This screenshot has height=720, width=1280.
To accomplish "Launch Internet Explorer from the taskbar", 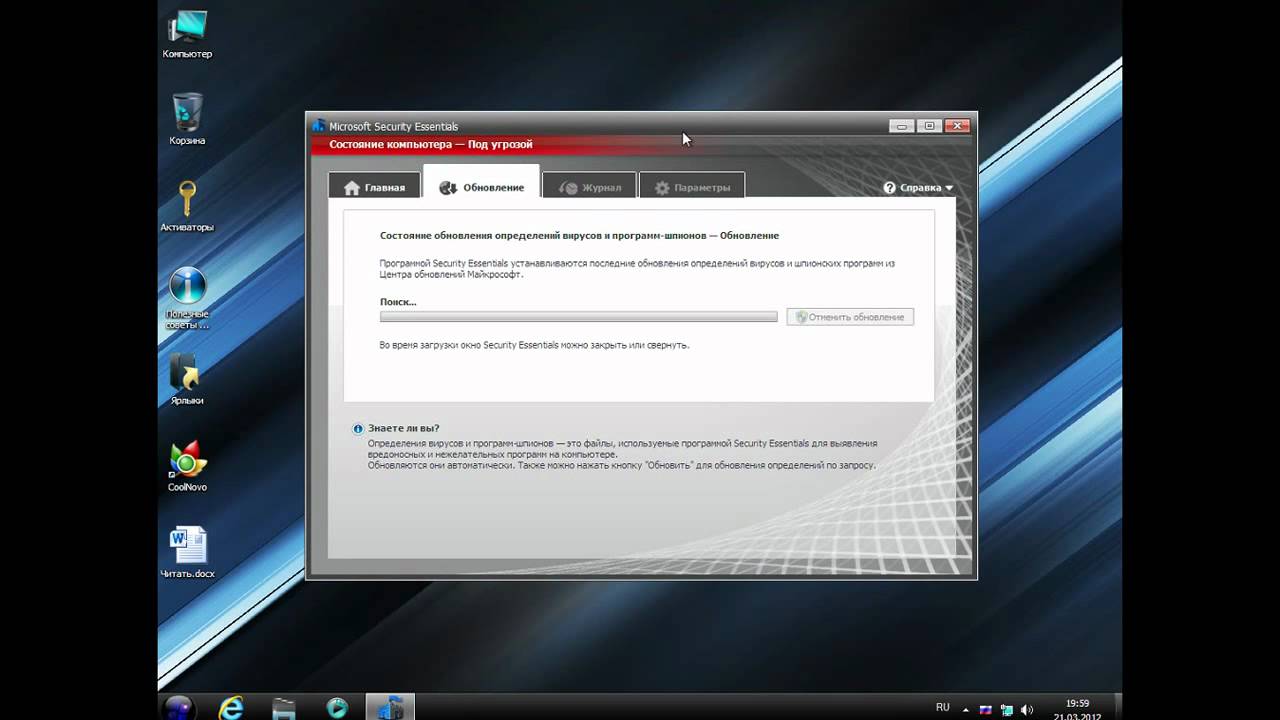I will click(232, 707).
